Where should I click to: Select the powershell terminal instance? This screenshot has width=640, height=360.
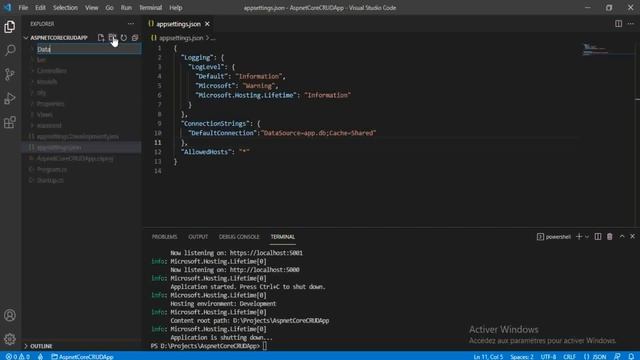tap(554, 237)
